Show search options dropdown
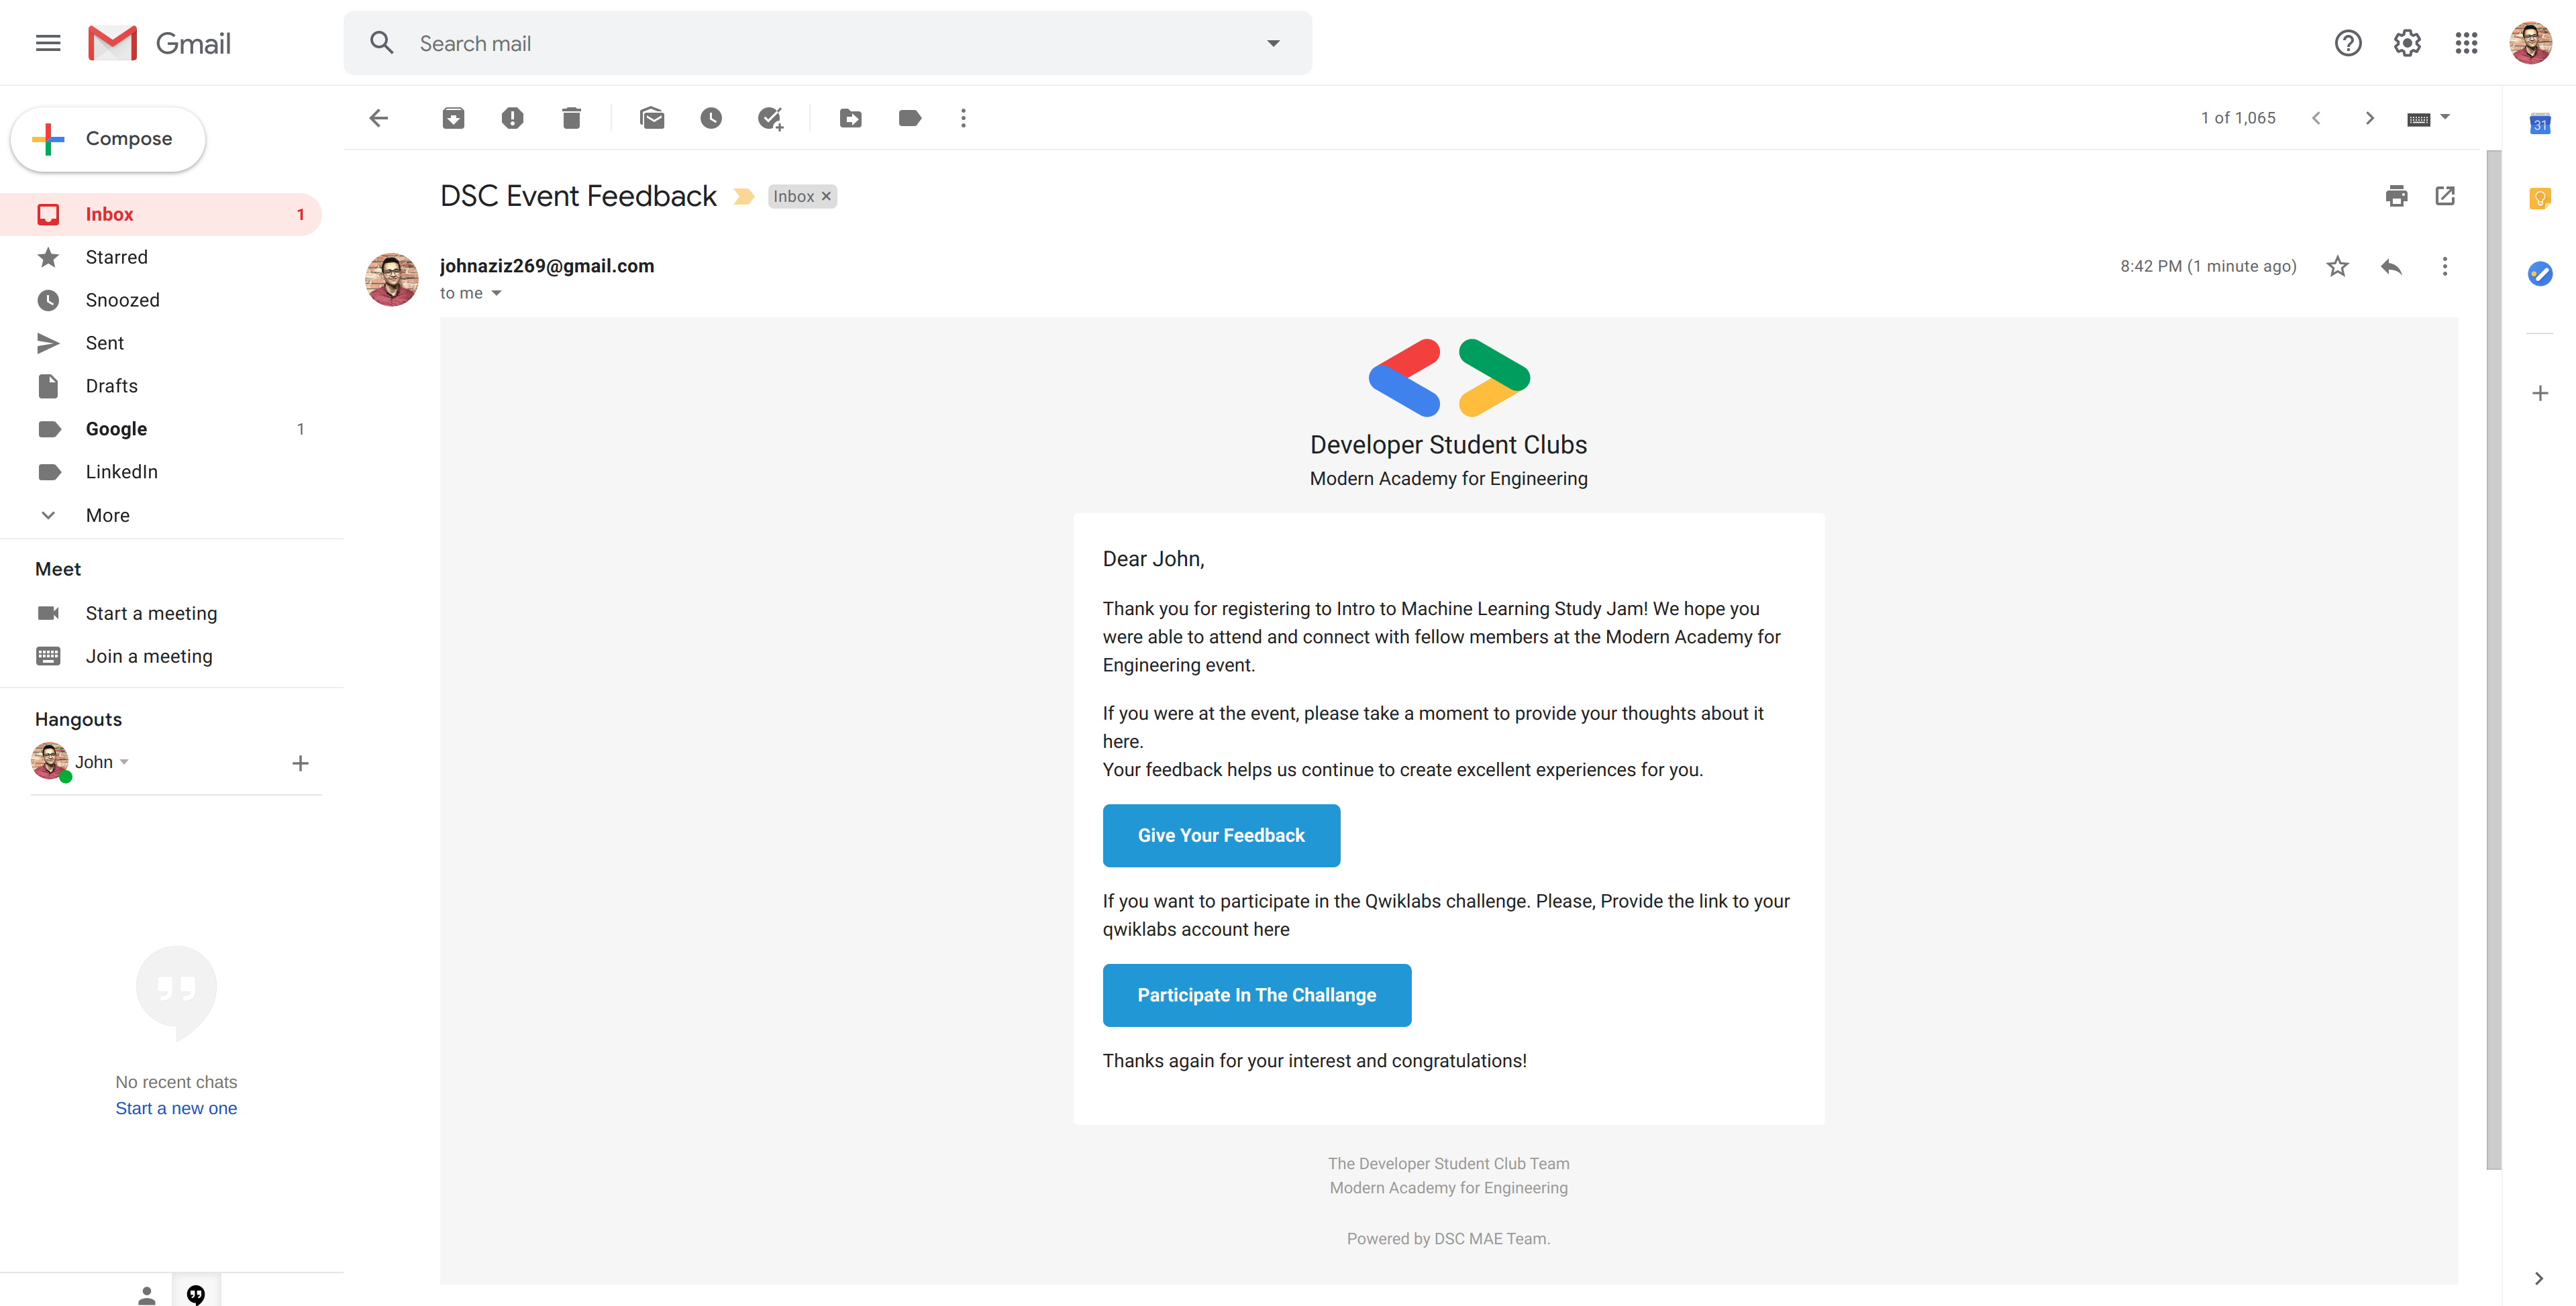 point(1273,43)
